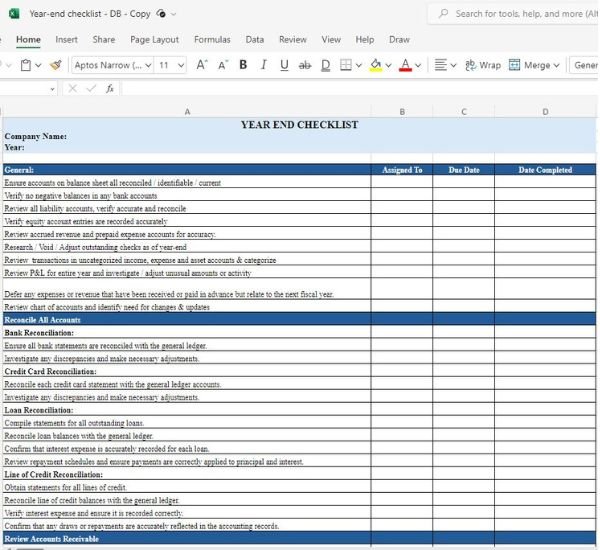Viewport: 600px width, 550px height.
Task: Apply the red Font color A
Action: click(x=405, y=65)
